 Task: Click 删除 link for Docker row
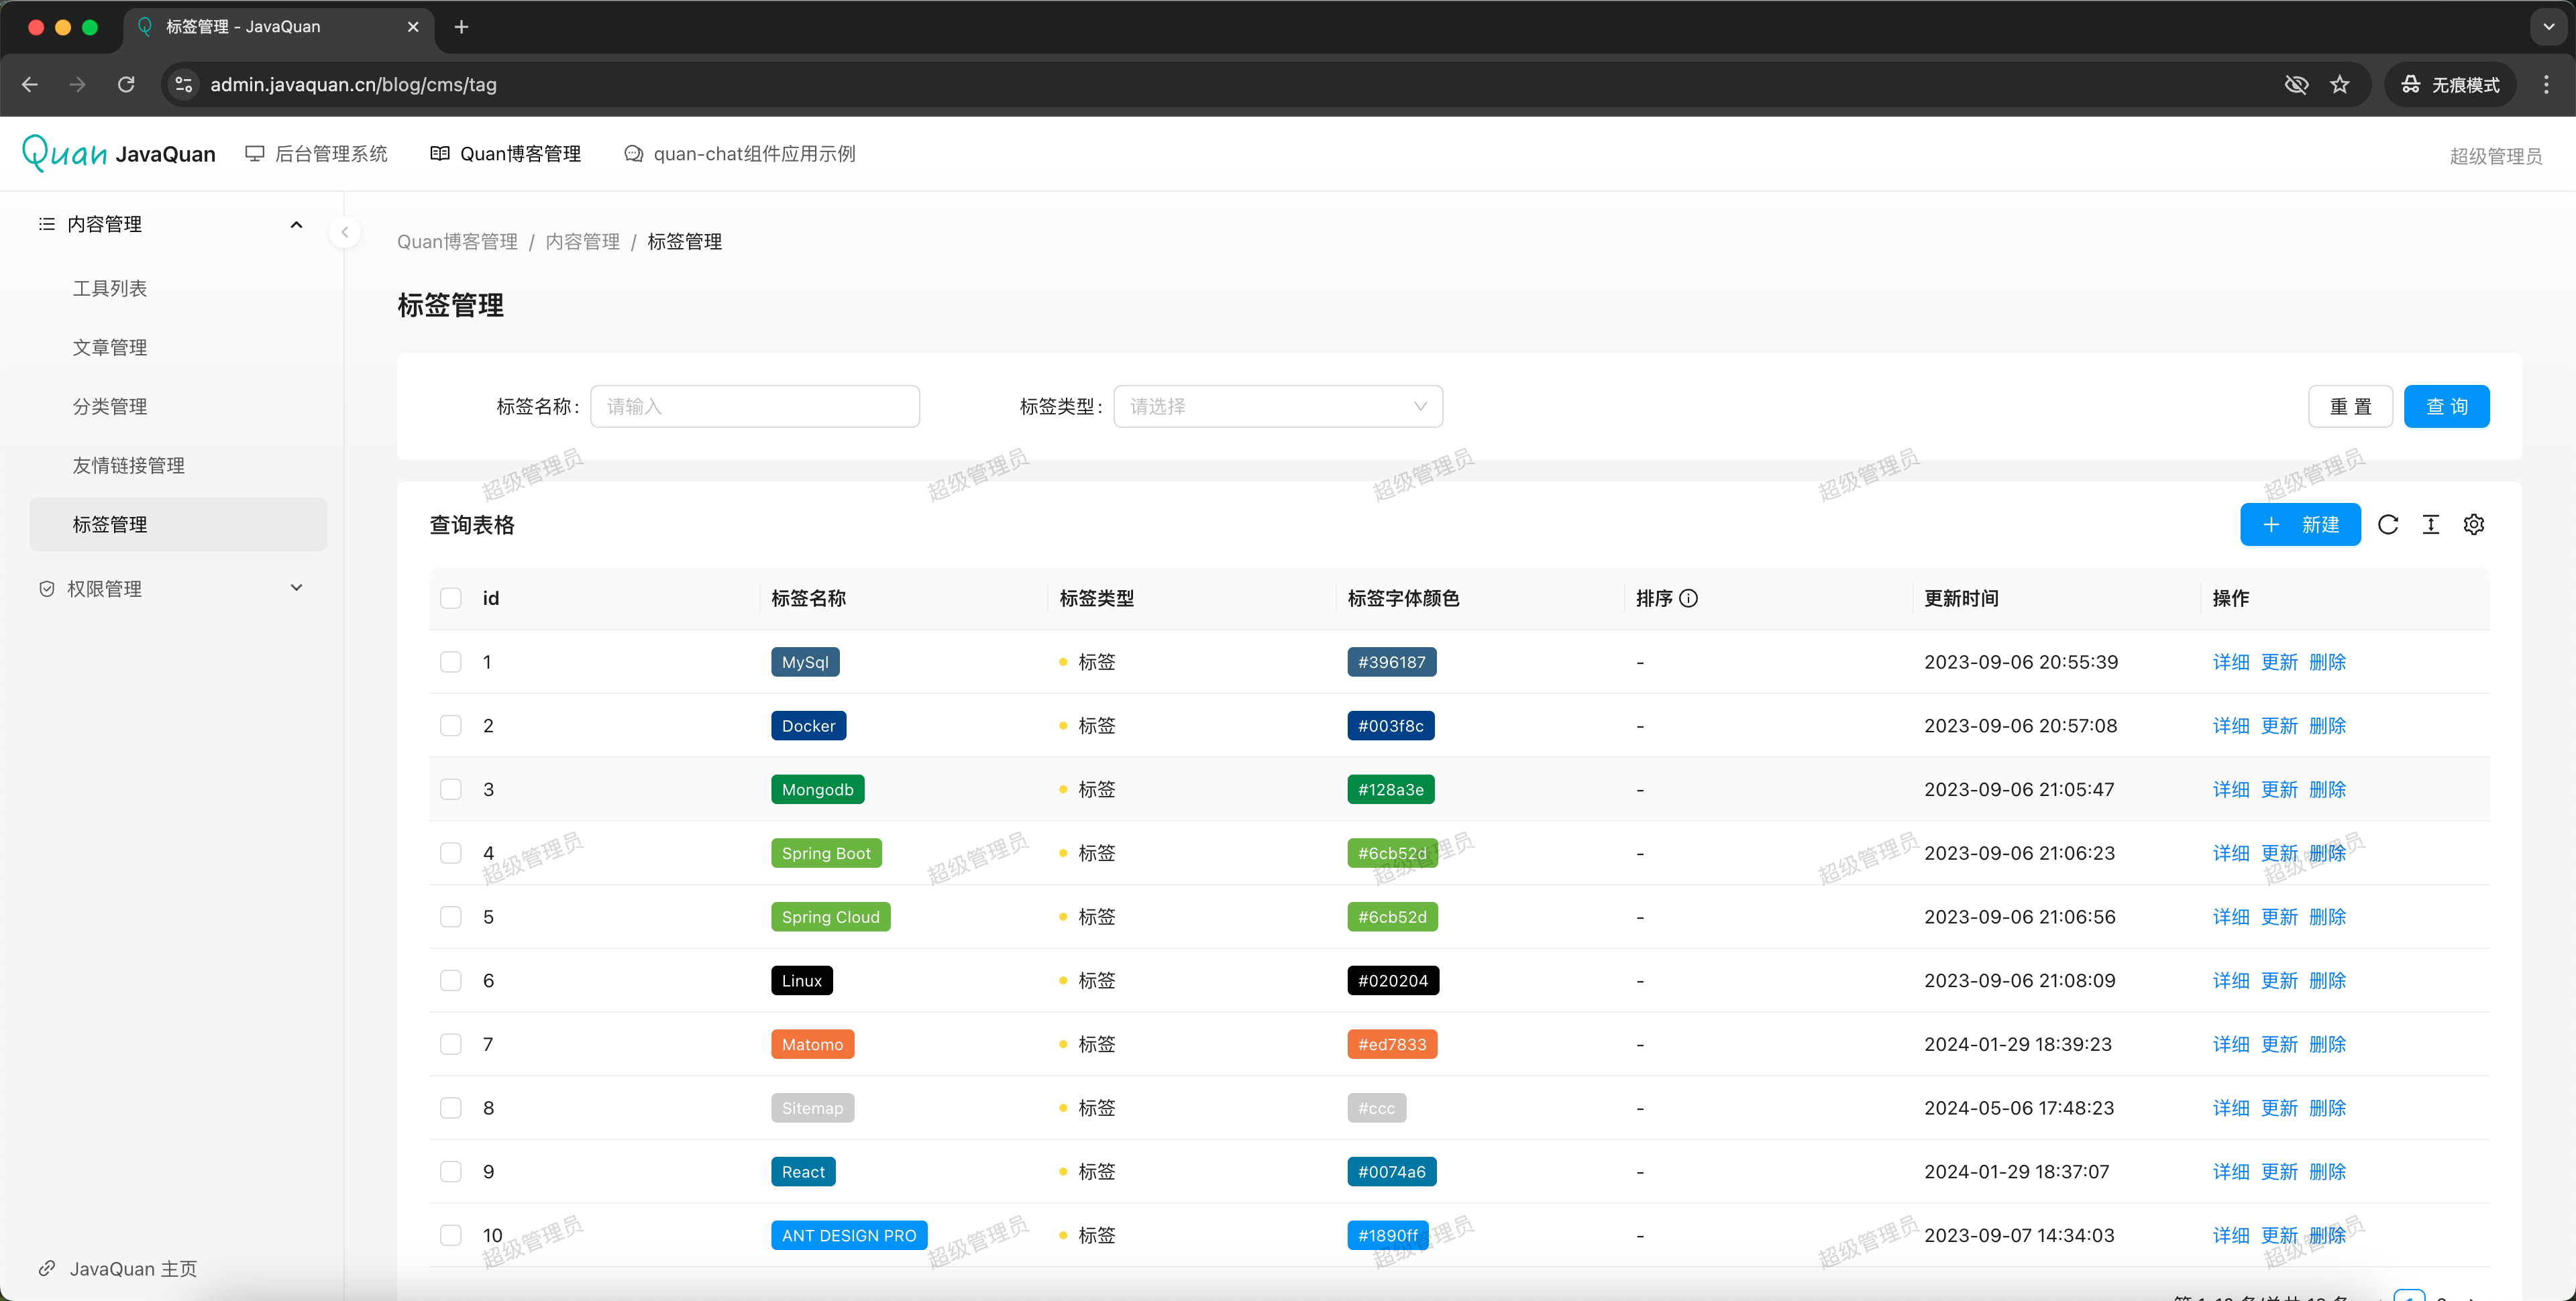(2327, 726)
